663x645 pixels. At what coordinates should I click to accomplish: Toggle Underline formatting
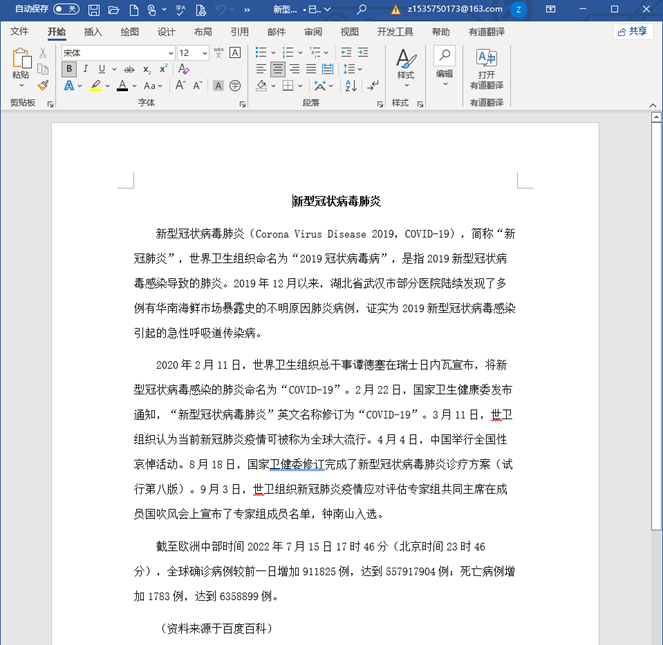(101, 69)
